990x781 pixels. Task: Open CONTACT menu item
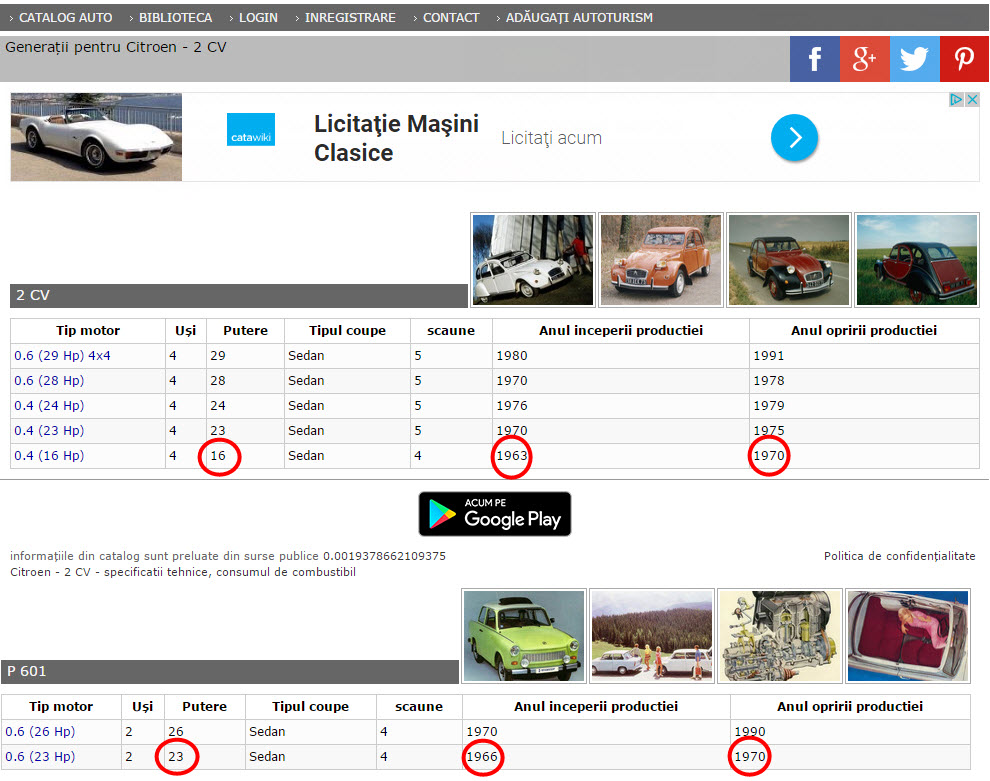pyautogui.click(x=451, y=18)
